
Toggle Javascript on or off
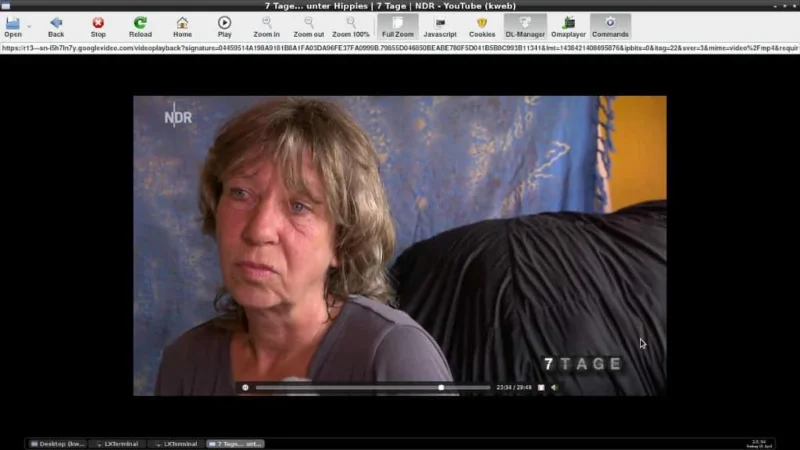pyautogui.click(x=440, y=27)
